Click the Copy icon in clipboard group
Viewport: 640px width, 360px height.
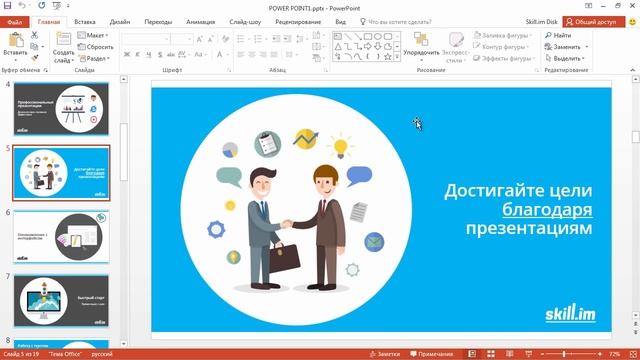[x=34, y=47]
